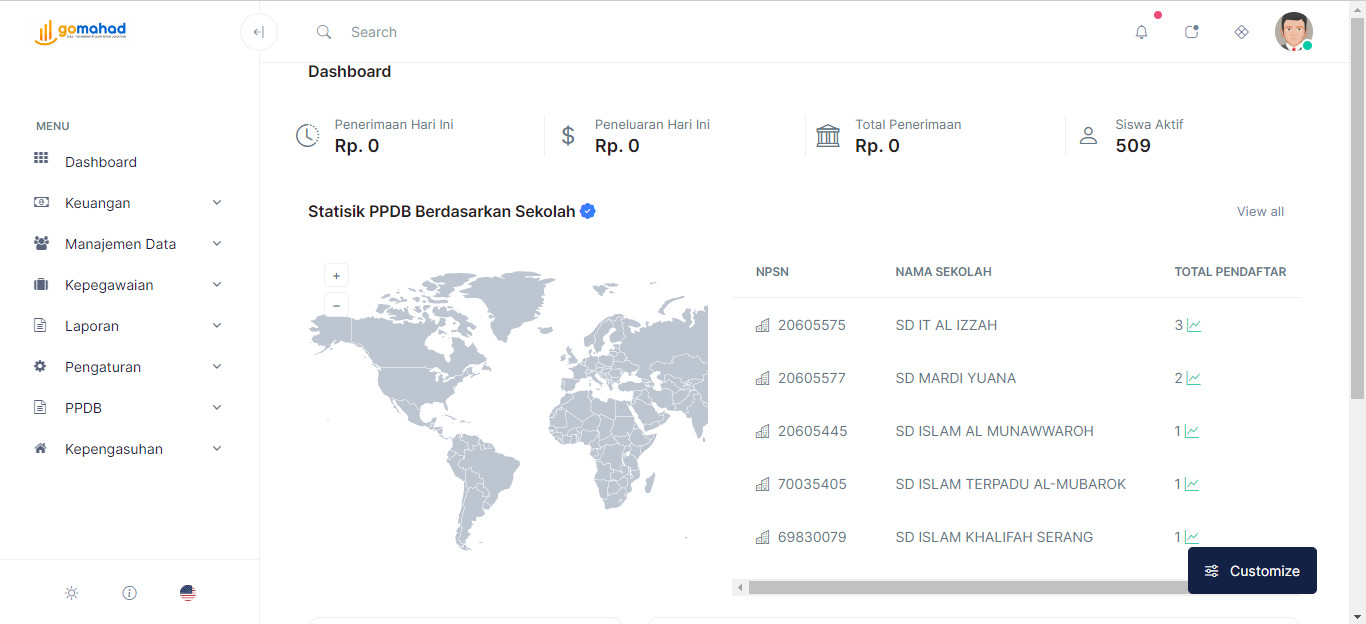Collapse sidebar with arrow button

pyautogui.click(x=259, y=32)
